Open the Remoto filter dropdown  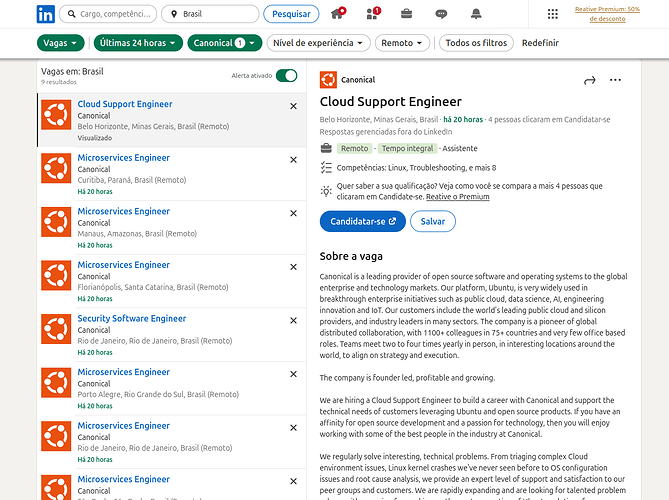pyautogui.click(x=403, y=43)
